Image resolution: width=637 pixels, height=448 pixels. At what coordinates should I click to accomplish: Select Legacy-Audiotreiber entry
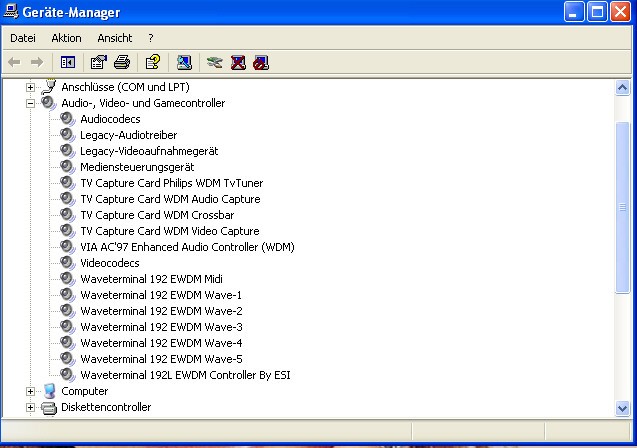128,135
